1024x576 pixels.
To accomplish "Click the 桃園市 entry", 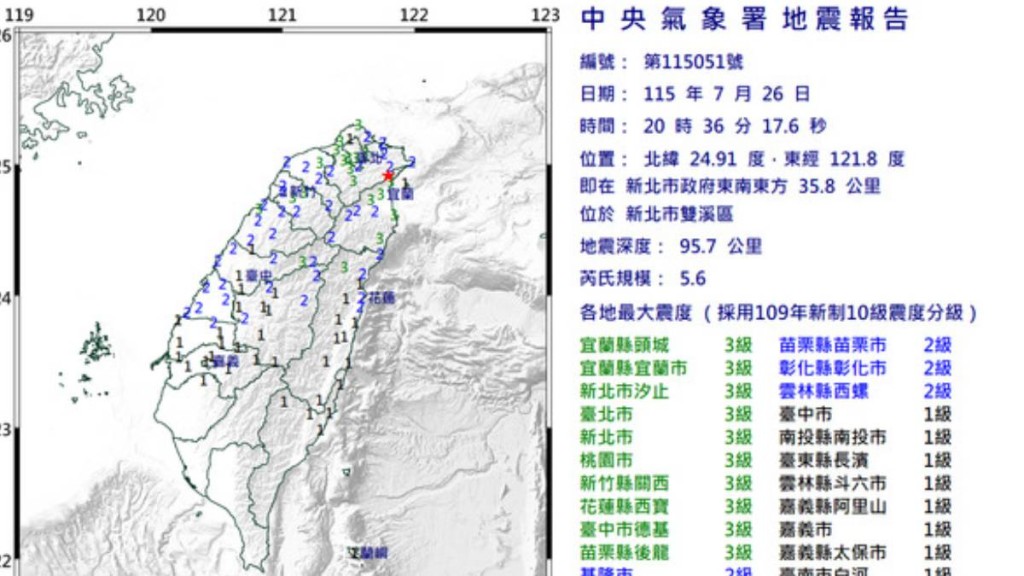I will click(666, 460).
